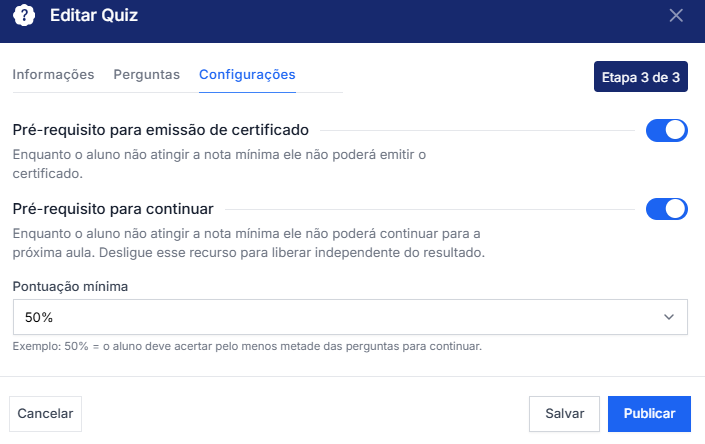Click the chevron arrow in score dropdown
This screenshot has height=444, width=705.
[669, 317]
